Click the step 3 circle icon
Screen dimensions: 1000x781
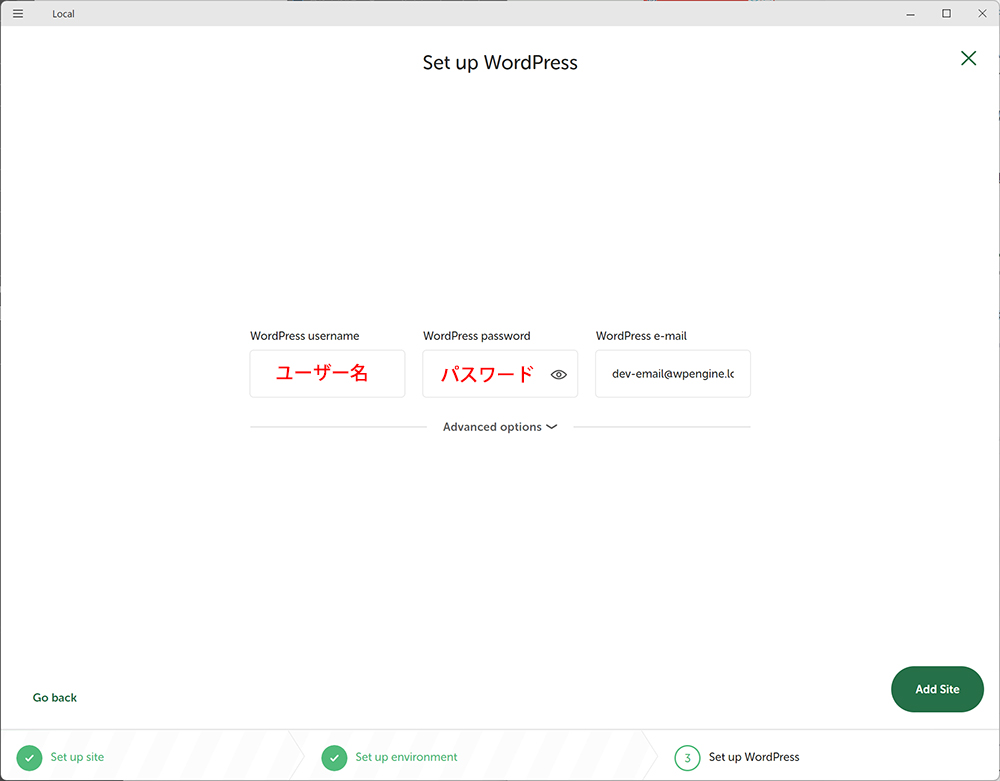click(688, 758)
